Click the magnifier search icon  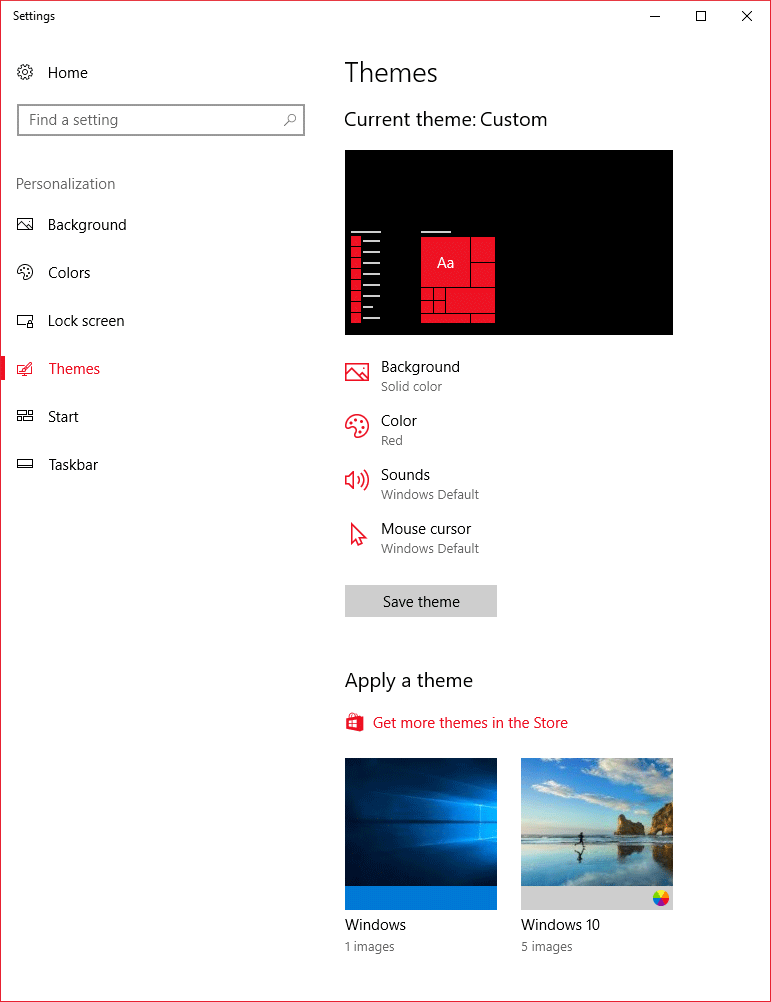(290, 119)
